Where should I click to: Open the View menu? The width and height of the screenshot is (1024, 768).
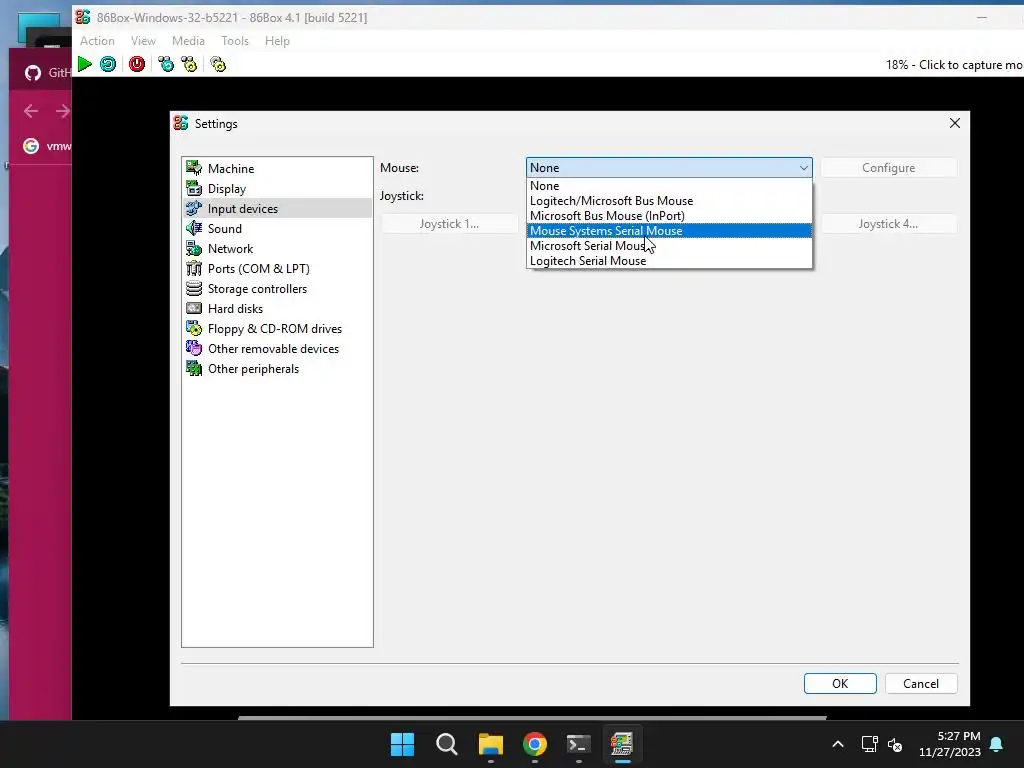tap(143, 40)
